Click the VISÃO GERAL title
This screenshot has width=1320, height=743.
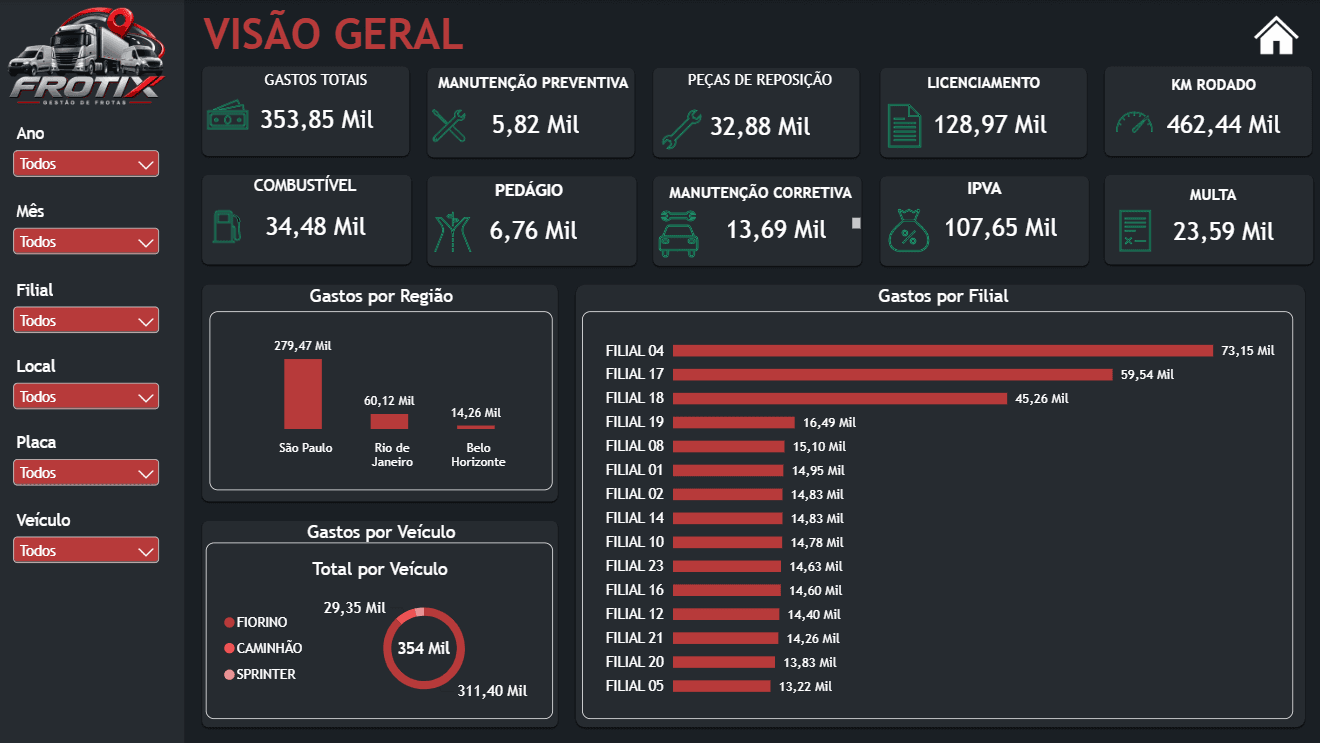[334, 34]
